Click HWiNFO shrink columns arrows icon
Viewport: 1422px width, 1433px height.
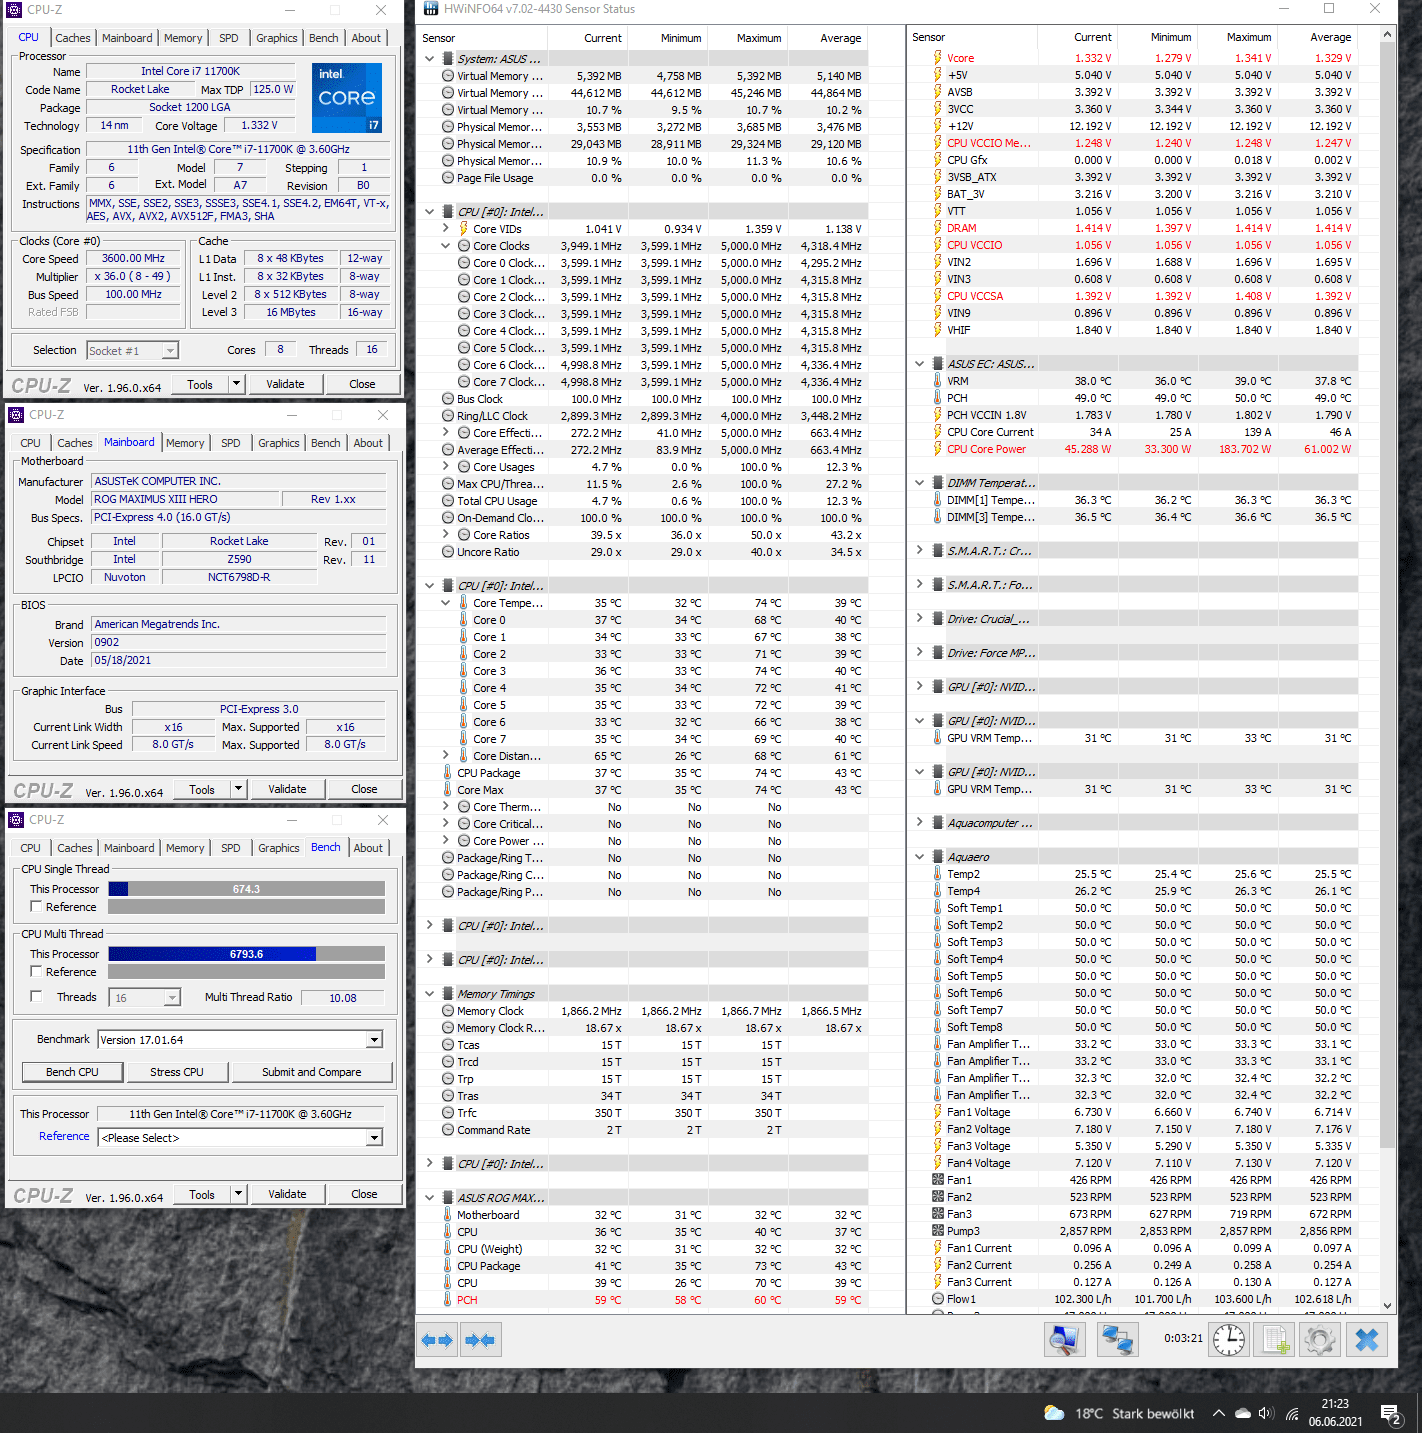pos(480,1340)
